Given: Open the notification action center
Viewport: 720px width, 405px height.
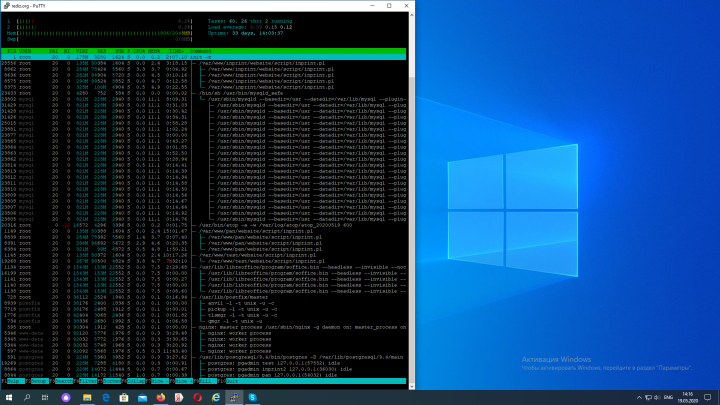Looking at the screenshot, I should click(x=706, y=397).
